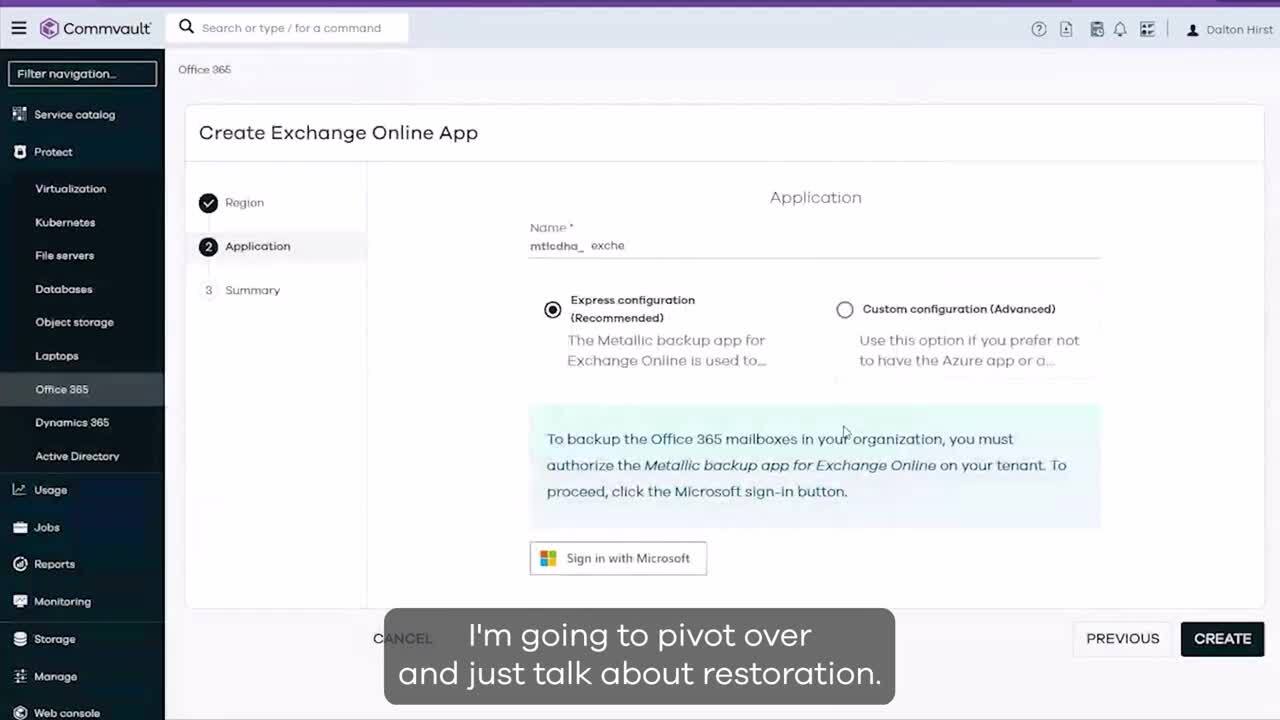Open the notifications bell
The width and height of the screenshot is (1280, 720).
(1120, 29)
